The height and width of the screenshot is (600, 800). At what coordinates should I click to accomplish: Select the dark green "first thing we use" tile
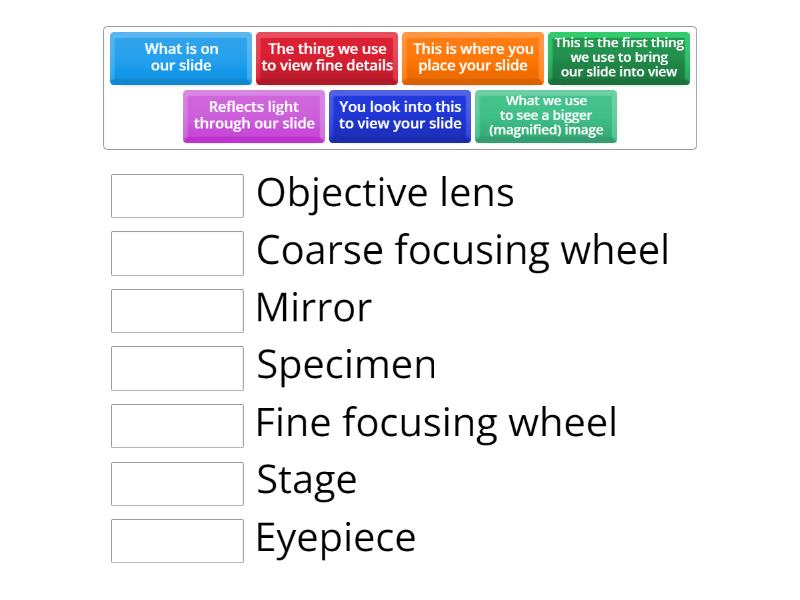pyautogui.click(x=619, y=58)
